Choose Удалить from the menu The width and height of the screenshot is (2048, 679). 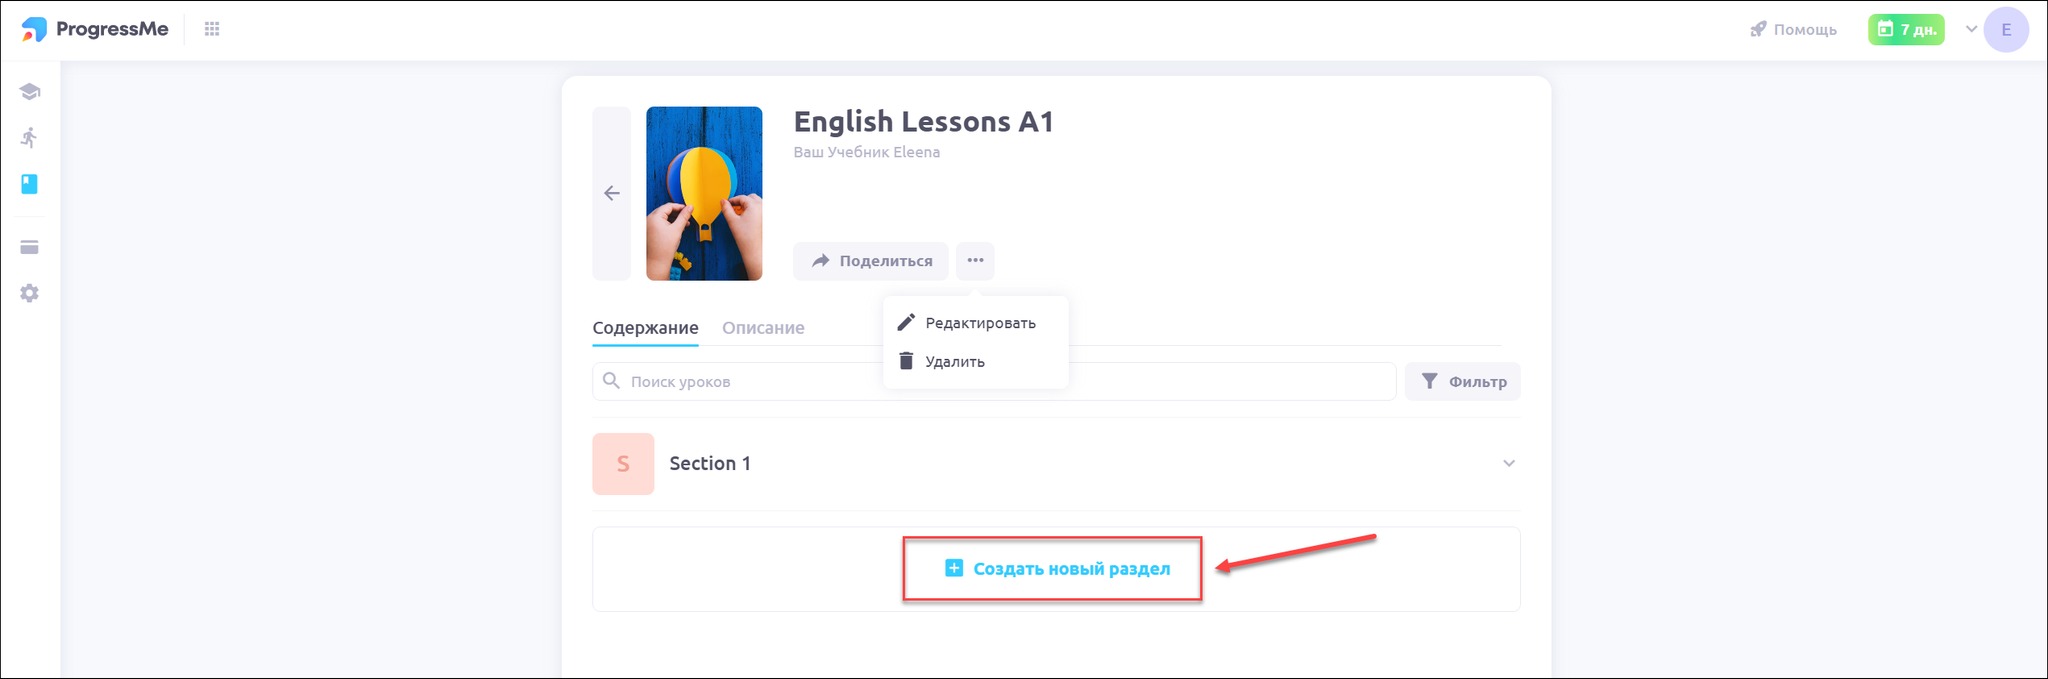(x=954, y=362)
